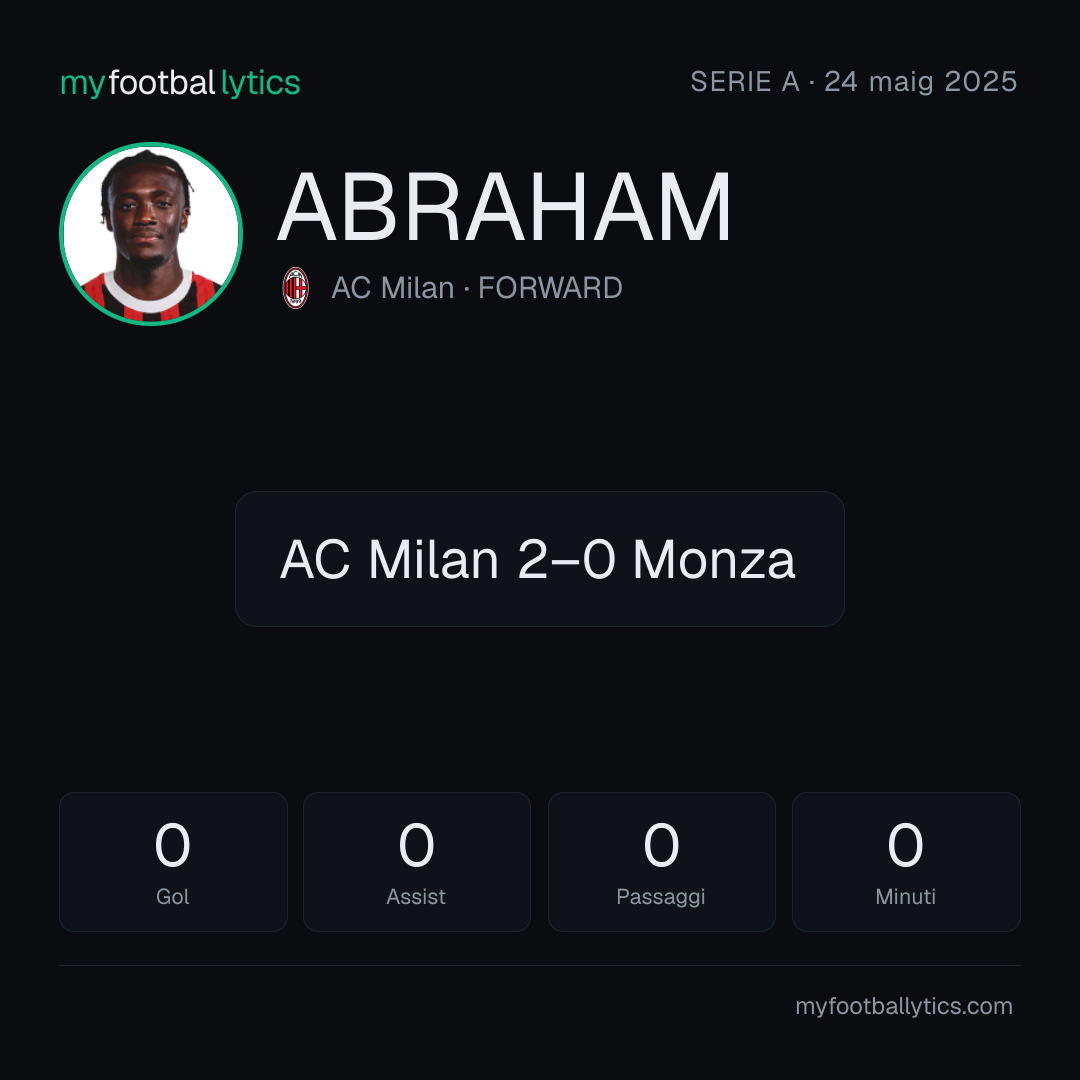The image size is (1080, 1080).
Task: Select the Minuti stat card
Action: point(906,862)
